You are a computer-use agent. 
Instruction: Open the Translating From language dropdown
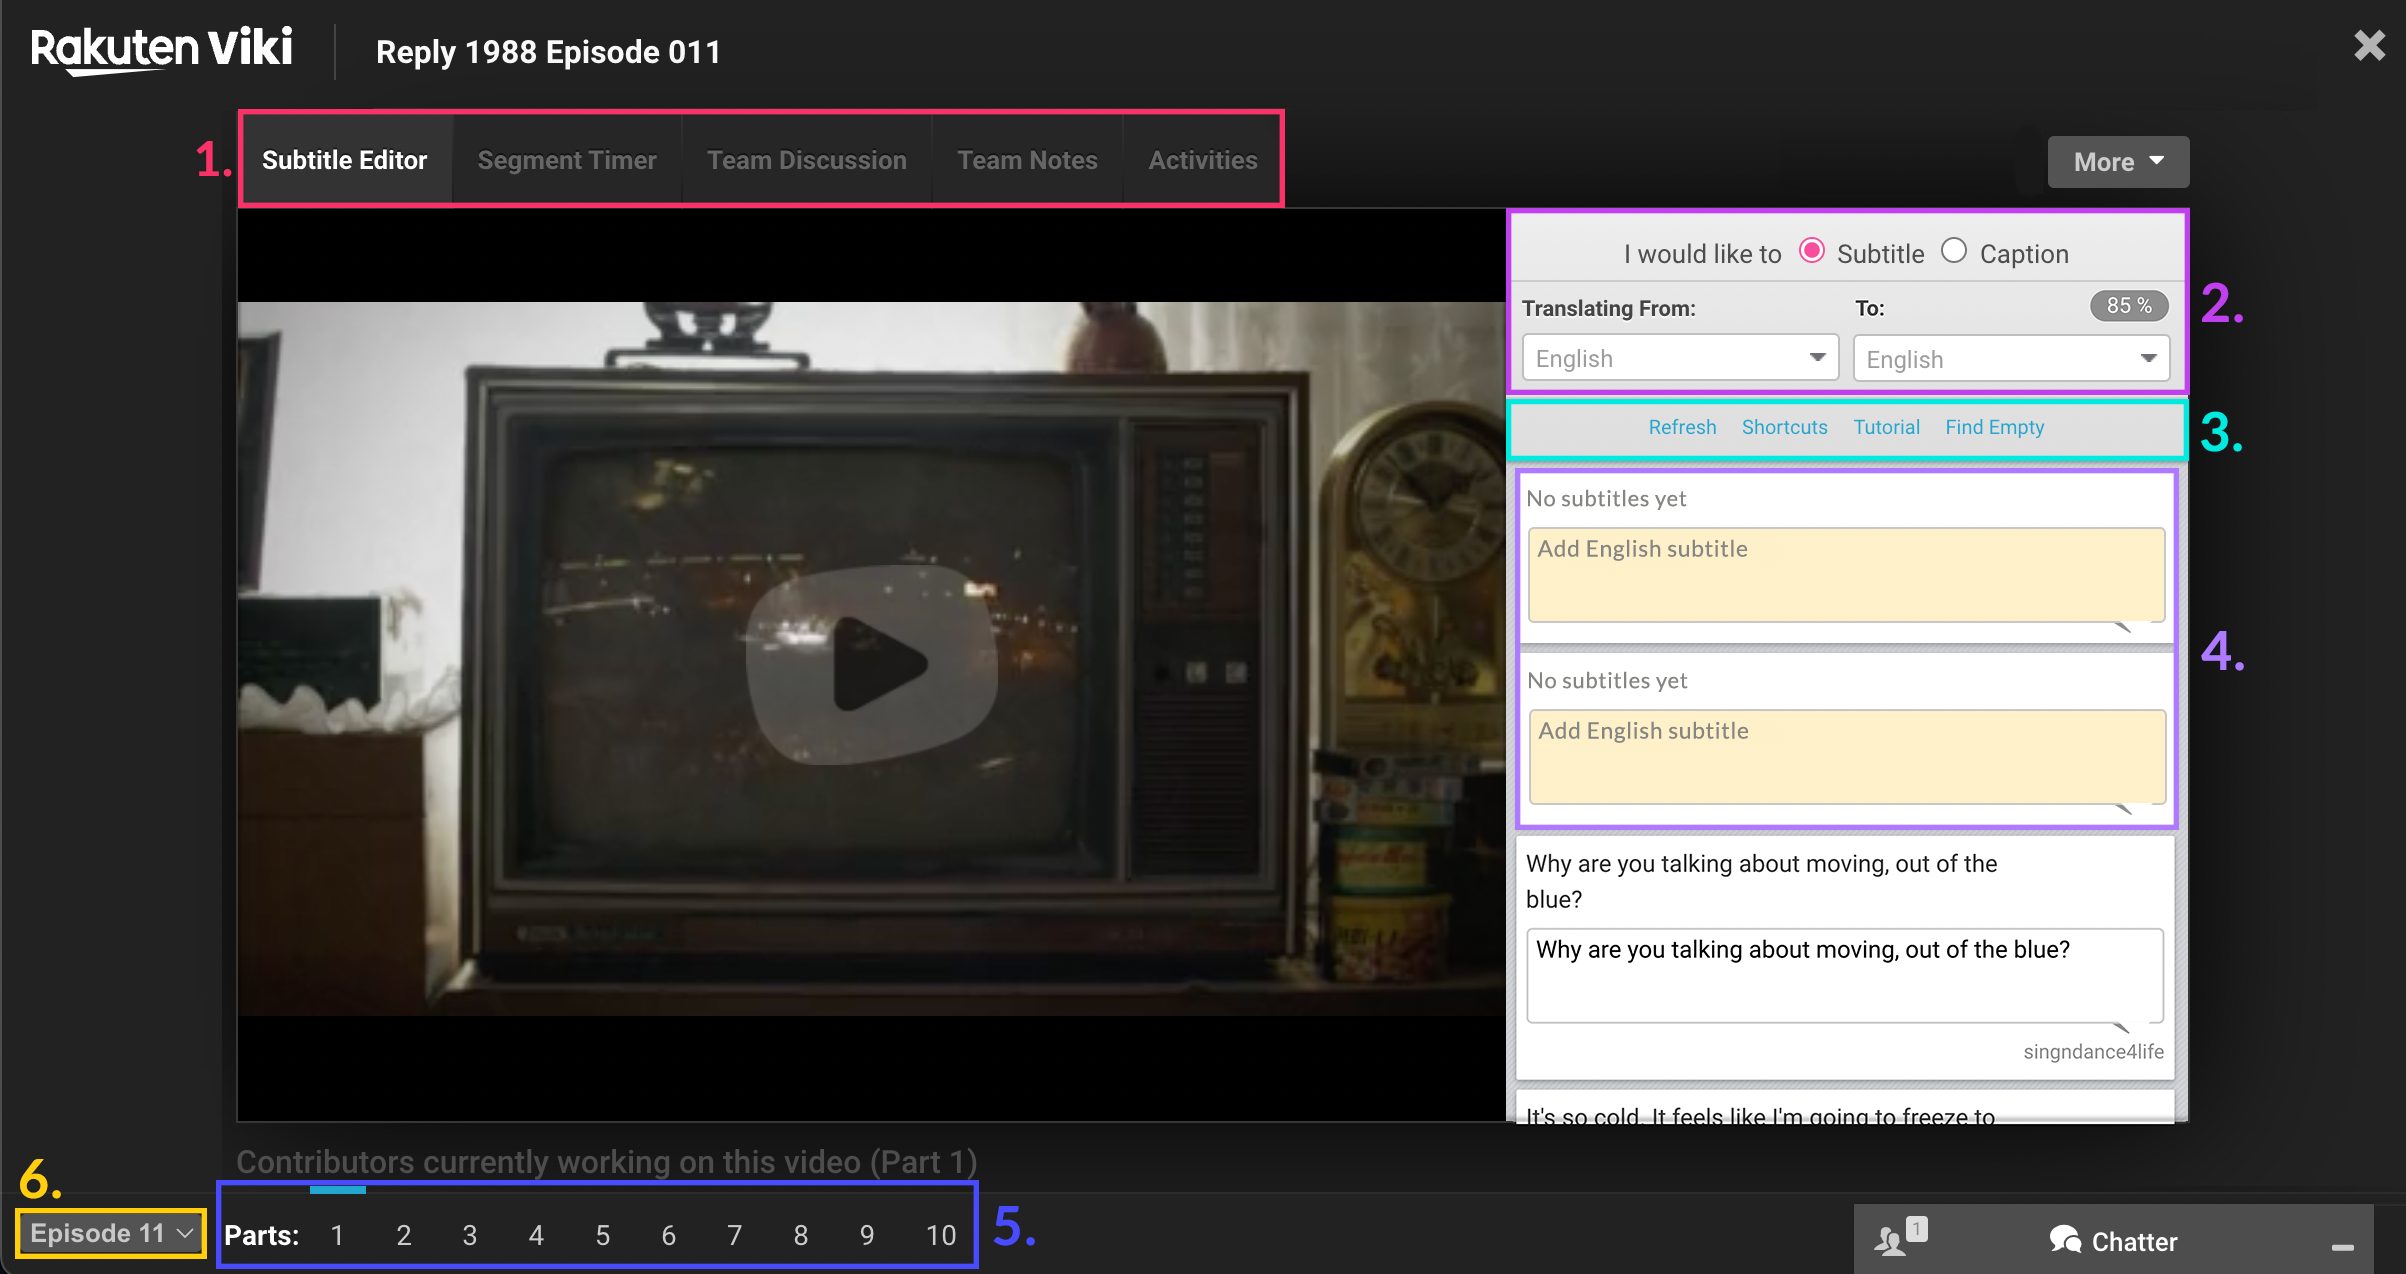click(1680, 358)
